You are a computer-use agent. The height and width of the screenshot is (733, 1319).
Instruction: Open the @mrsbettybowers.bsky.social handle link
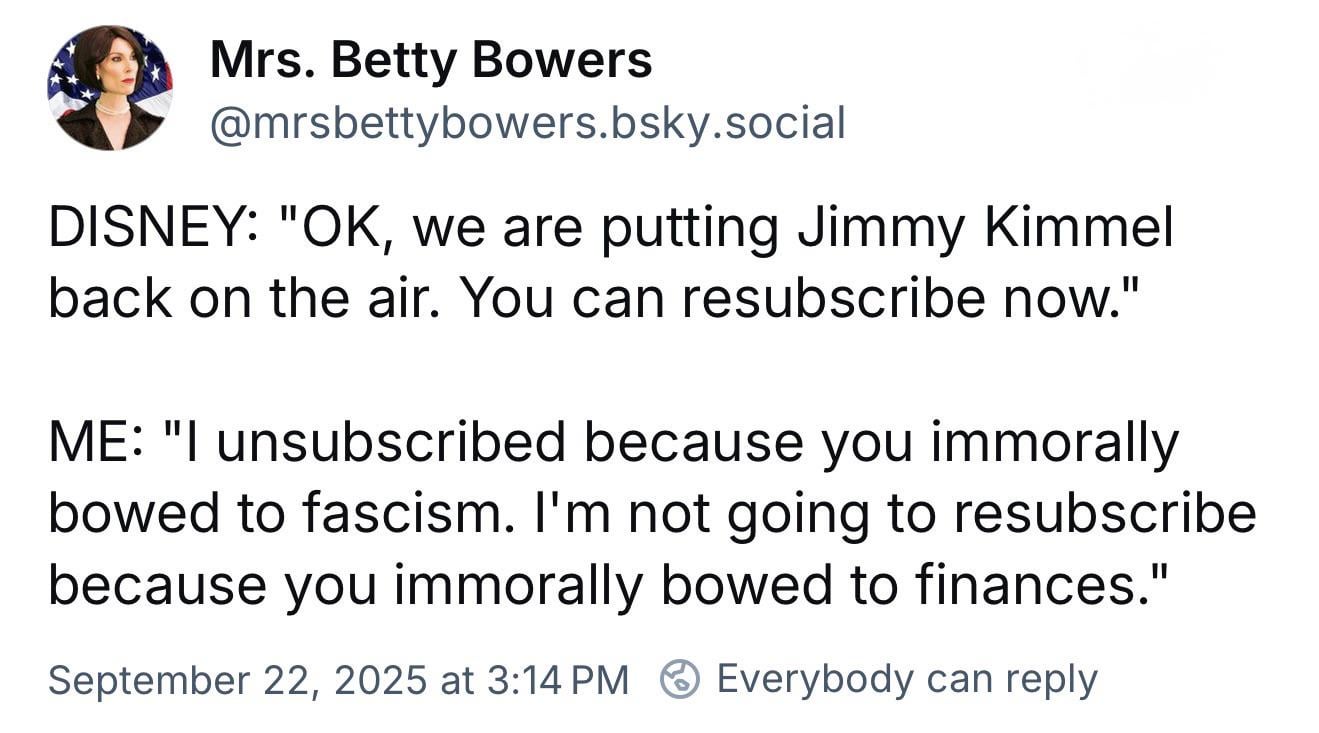pyautogui.click(x=527, y=122)
